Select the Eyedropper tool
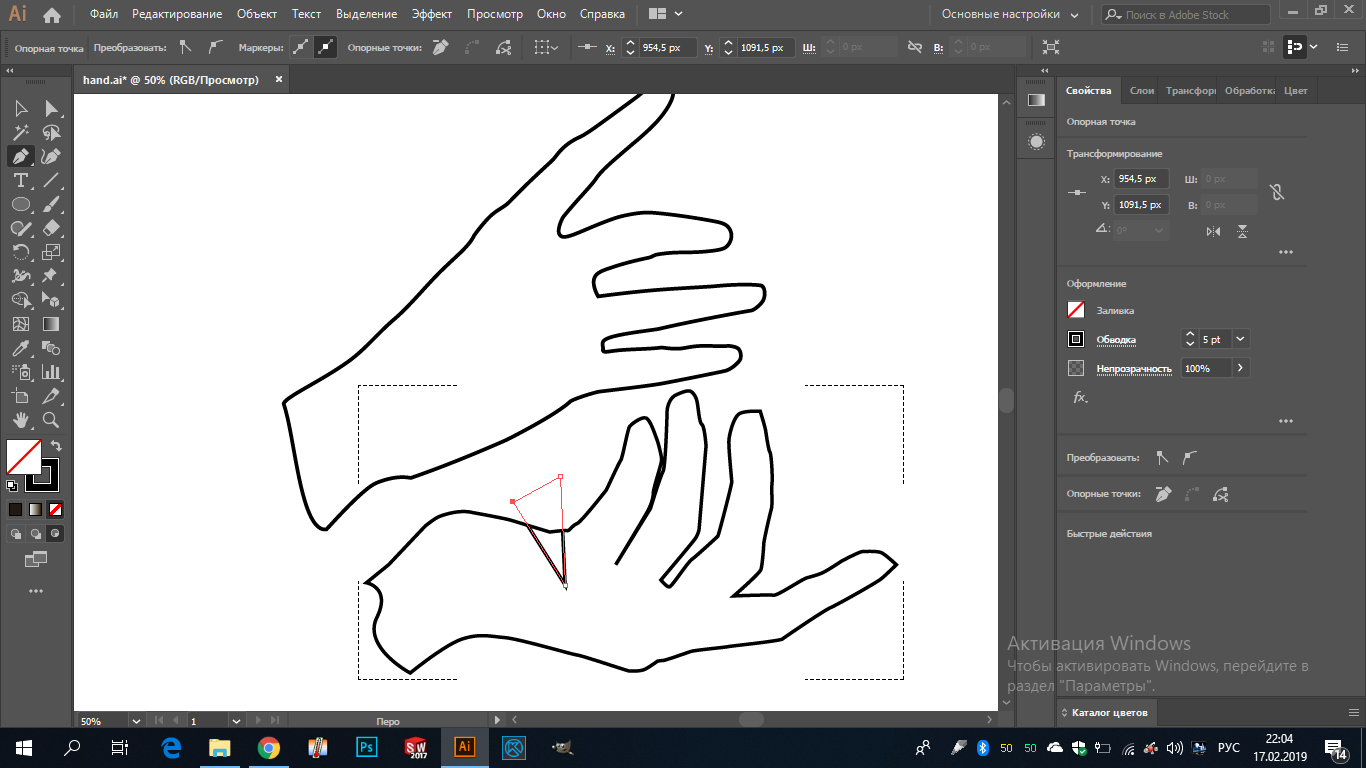 pyautogui.click(x=20, y=348)
